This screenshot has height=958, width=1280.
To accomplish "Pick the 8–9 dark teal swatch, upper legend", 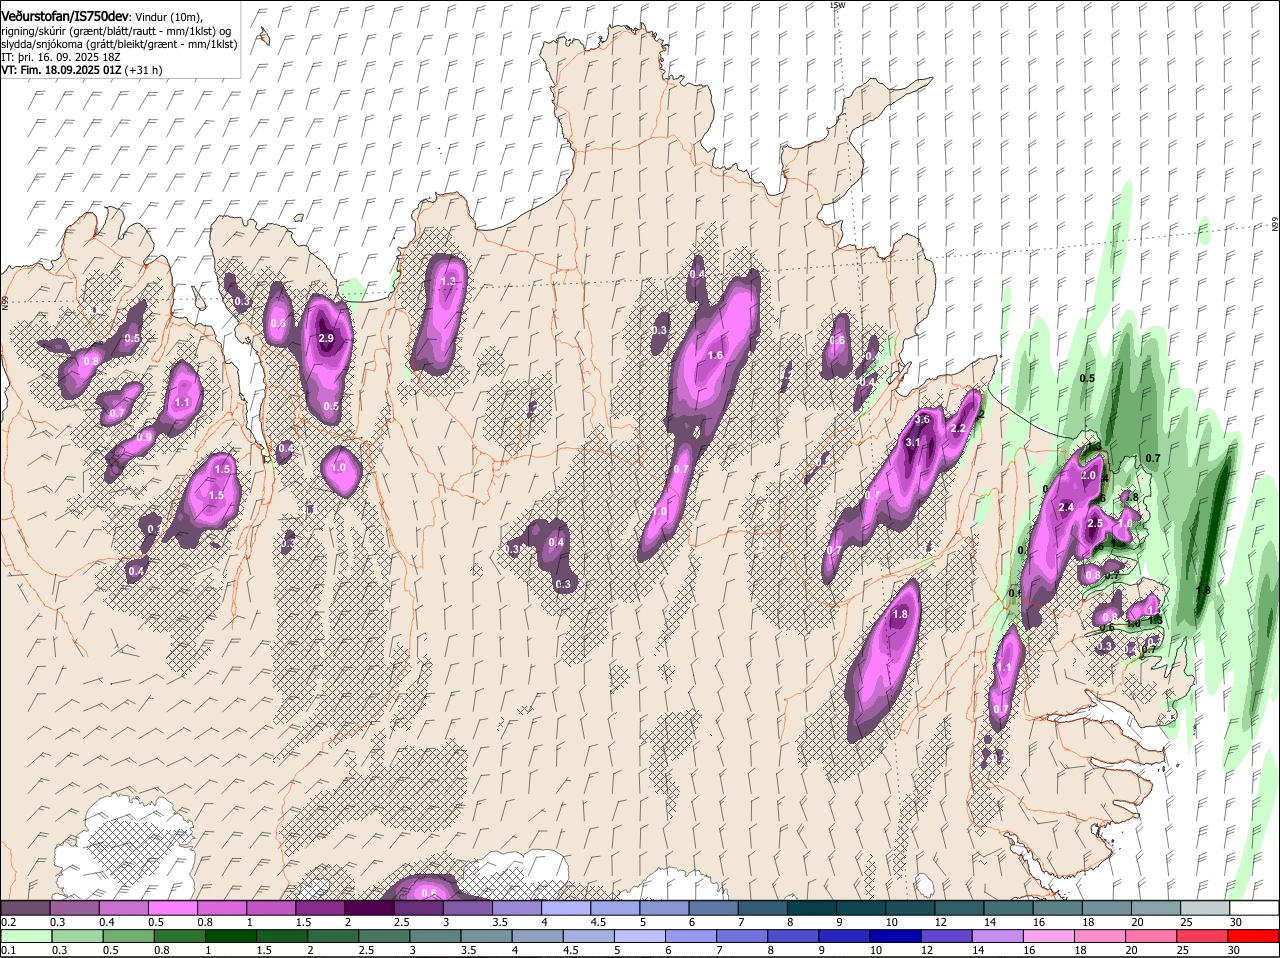I will pyautogui.click(x=812, y=907).
